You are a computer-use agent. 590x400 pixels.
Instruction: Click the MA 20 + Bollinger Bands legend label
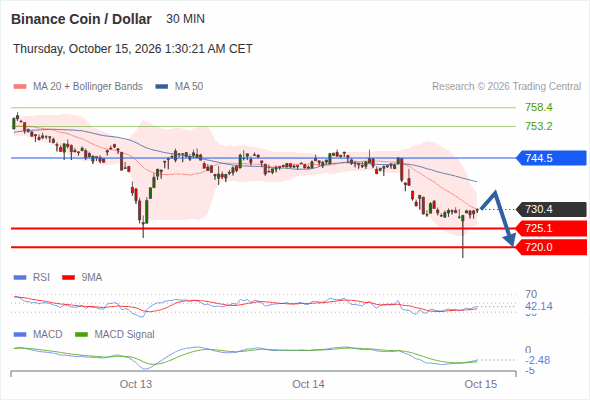click(88, 87)
